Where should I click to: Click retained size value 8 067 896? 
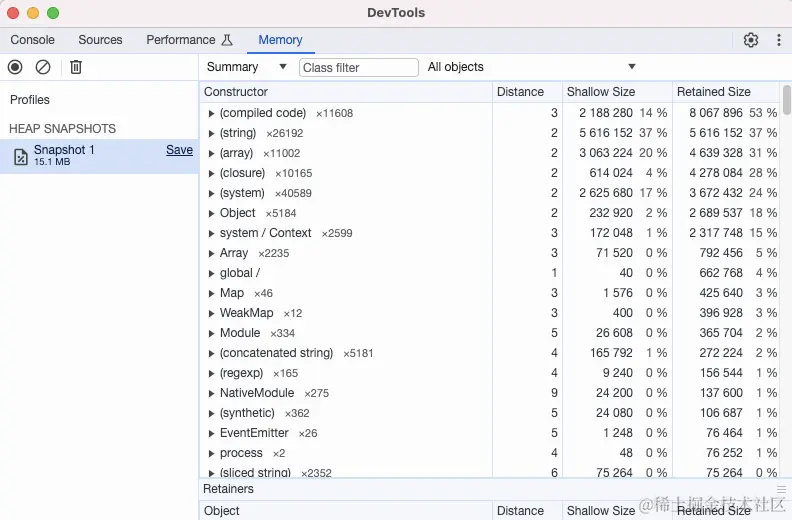pyautogui.click(x=716, y=113)
